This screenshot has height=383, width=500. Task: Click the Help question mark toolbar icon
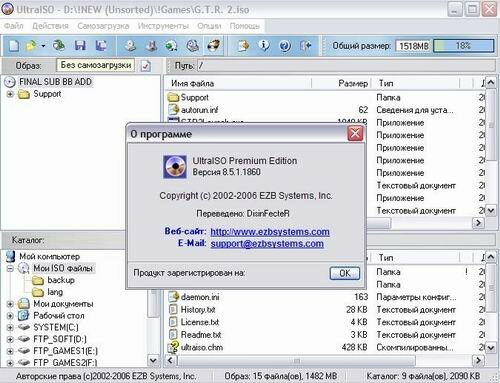[285, 45]
